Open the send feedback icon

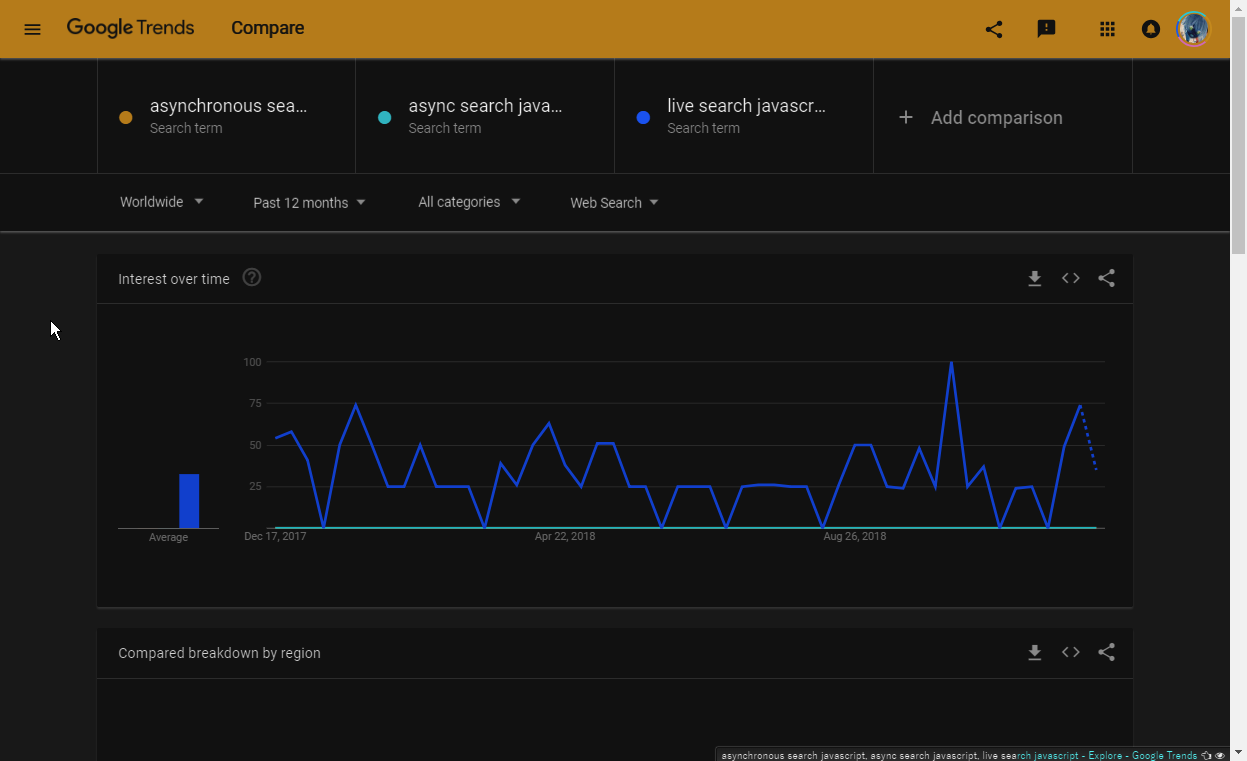[1046, 29]
